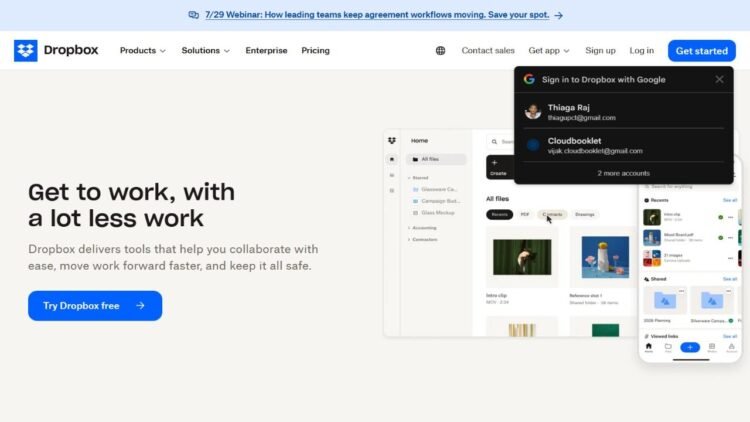Click the Log in link

(641, 51)
